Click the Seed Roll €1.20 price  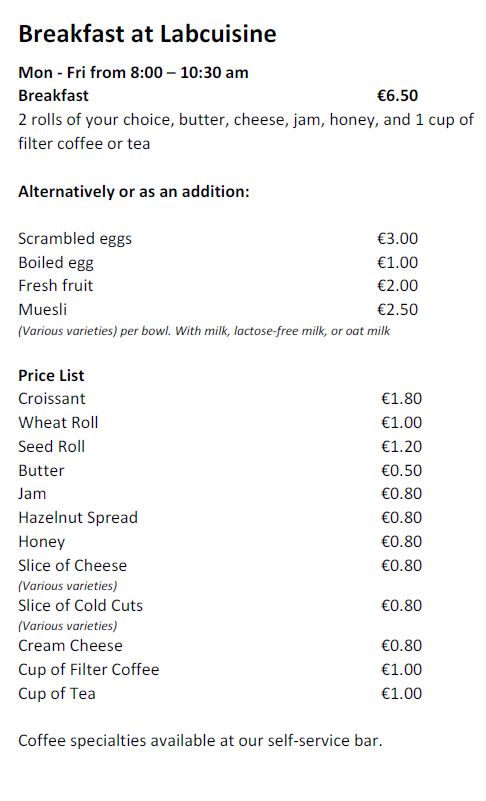coord(402,446)
